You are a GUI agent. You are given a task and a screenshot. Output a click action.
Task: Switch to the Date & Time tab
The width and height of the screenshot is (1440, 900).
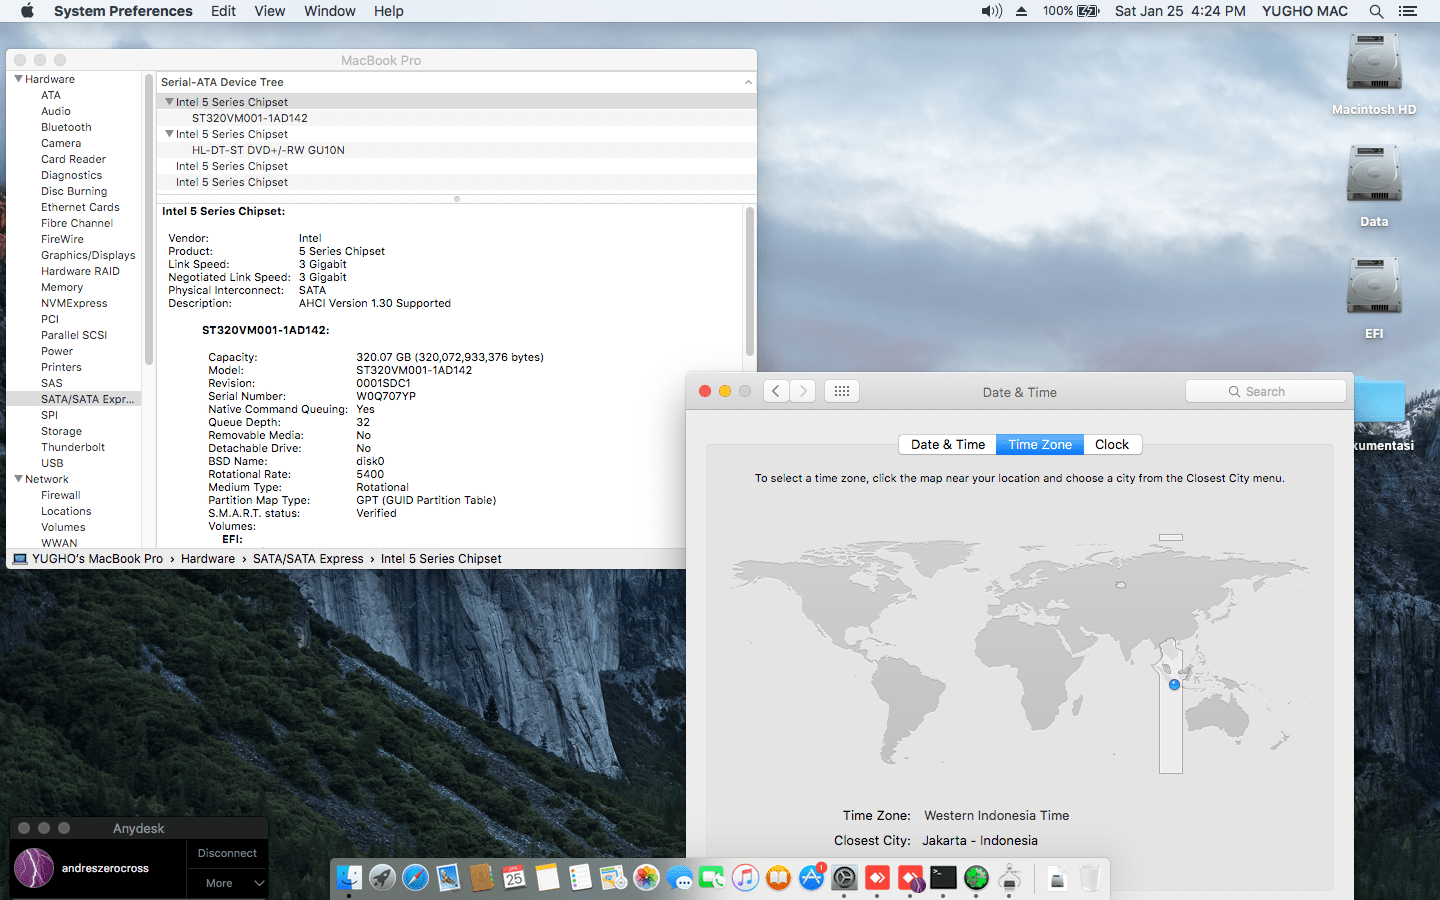948,445
